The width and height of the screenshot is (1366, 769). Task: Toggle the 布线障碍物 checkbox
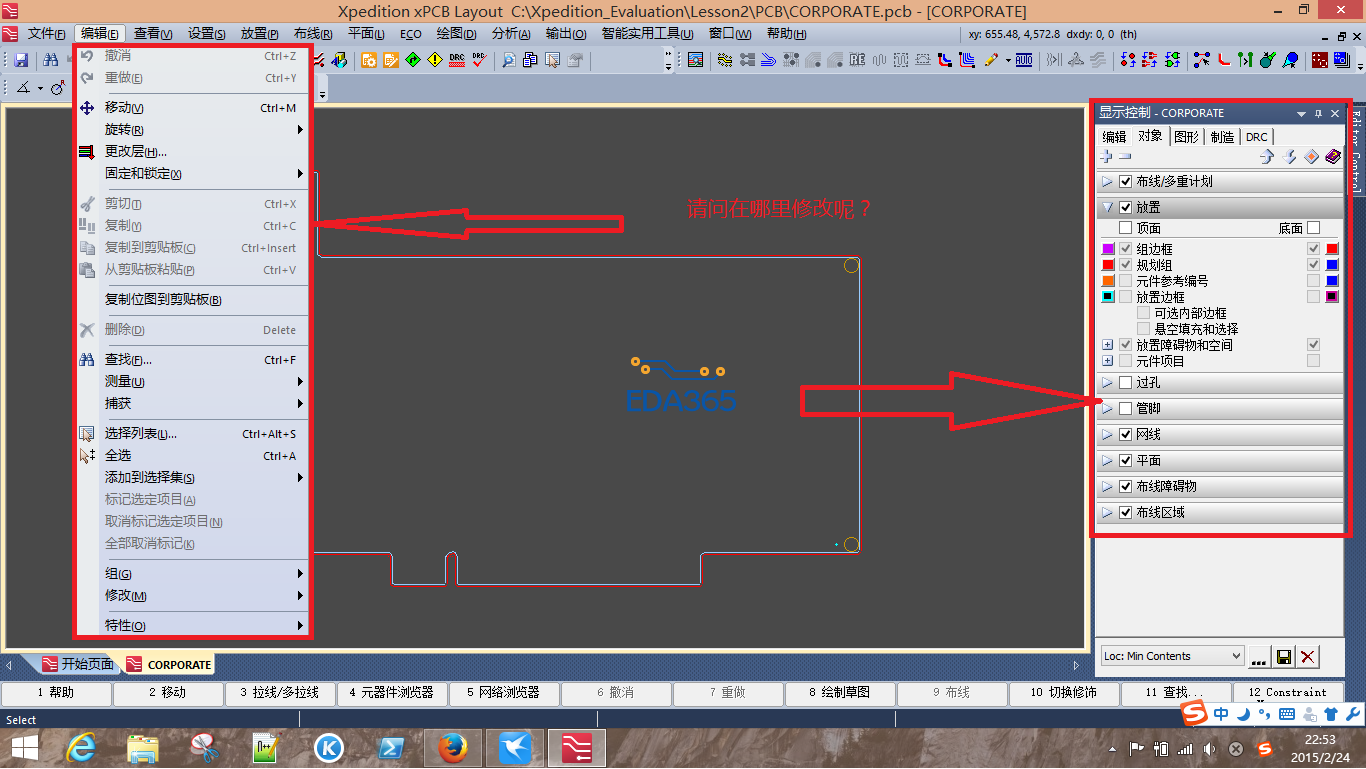tap(1126, 487)
